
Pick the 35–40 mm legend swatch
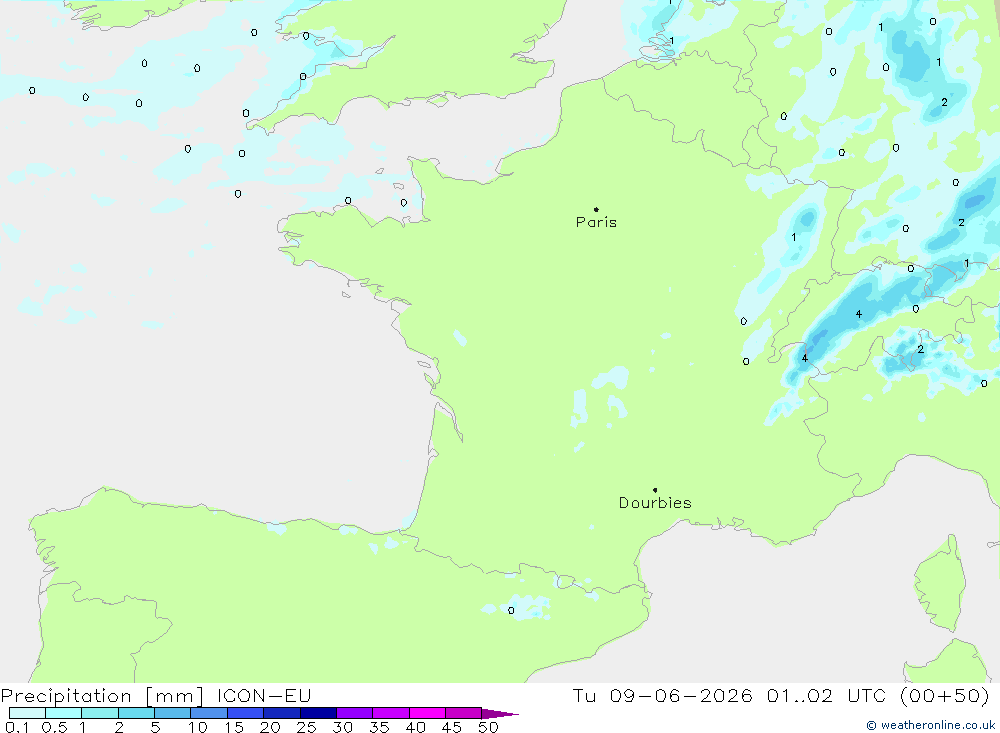[x=391, y=713]
